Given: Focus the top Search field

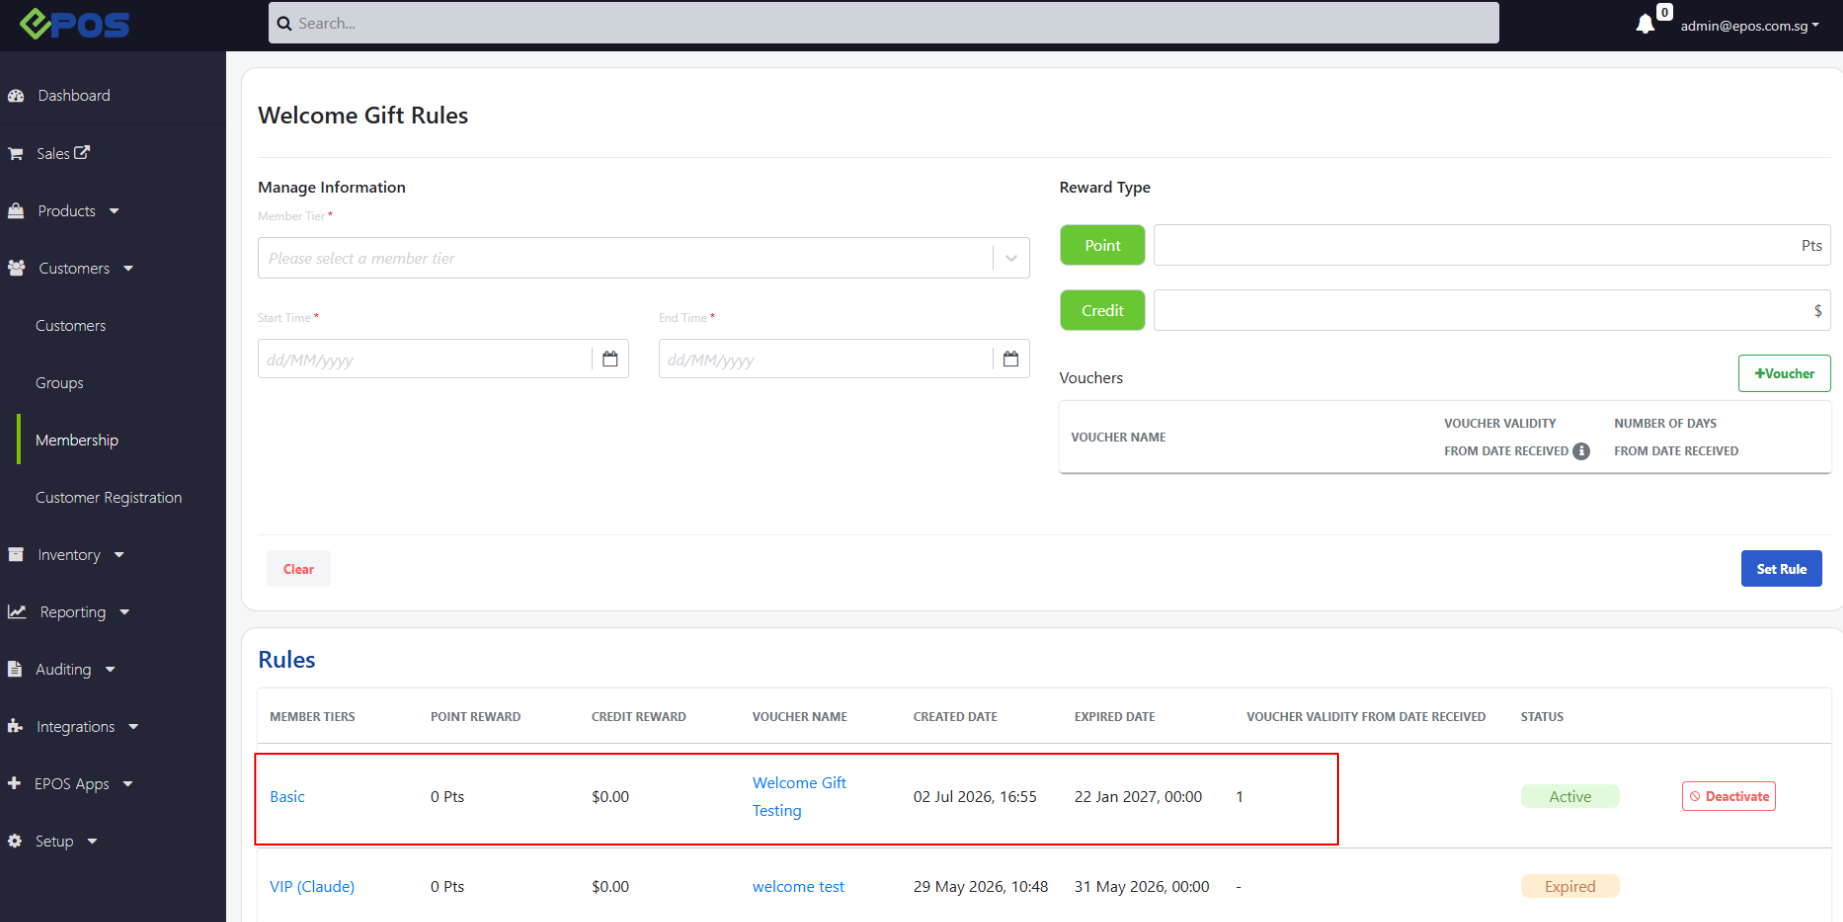Looking at the screenshot, I should click(883, 23).
